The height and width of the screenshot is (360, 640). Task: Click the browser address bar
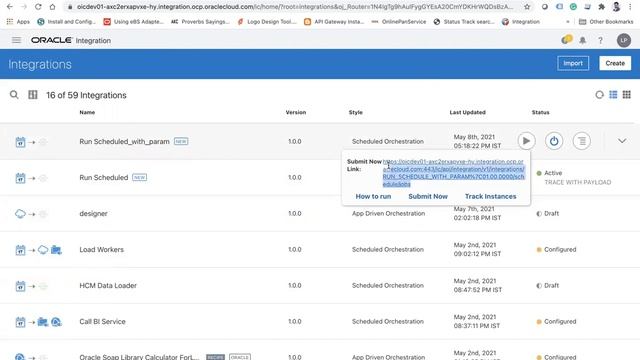tap(294, 7)
